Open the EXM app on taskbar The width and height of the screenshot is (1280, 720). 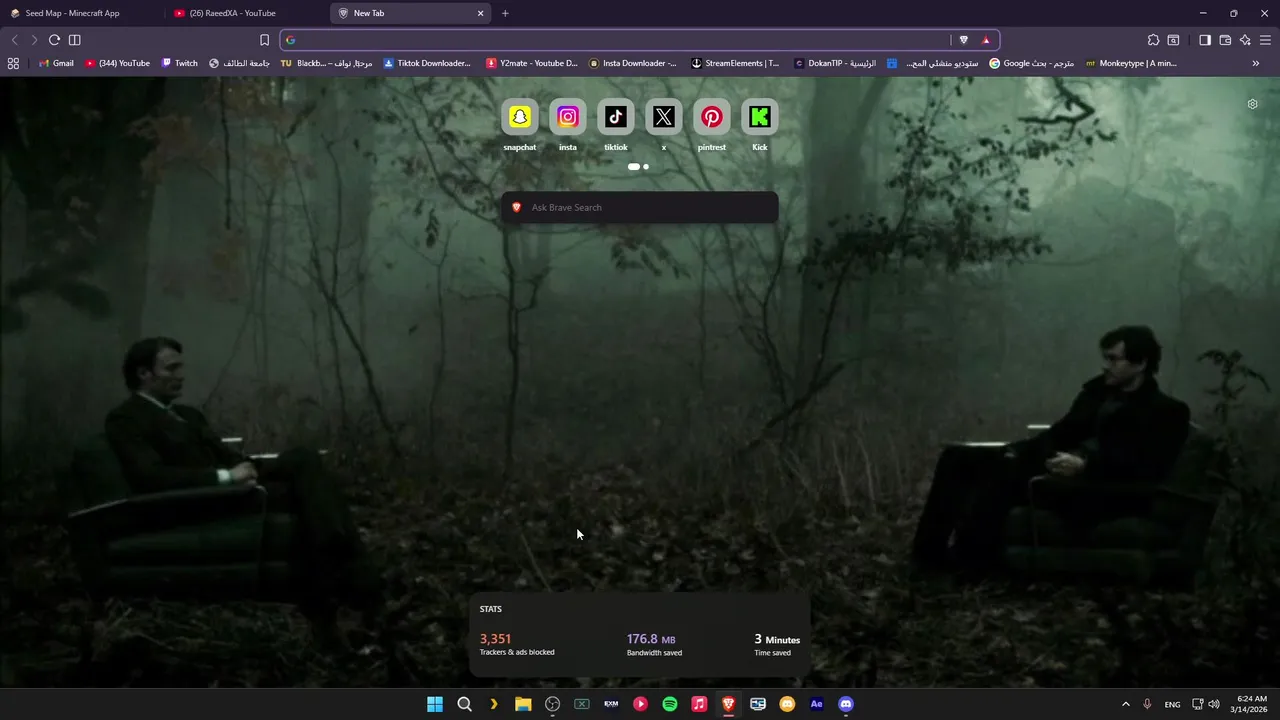pos(611,704)
